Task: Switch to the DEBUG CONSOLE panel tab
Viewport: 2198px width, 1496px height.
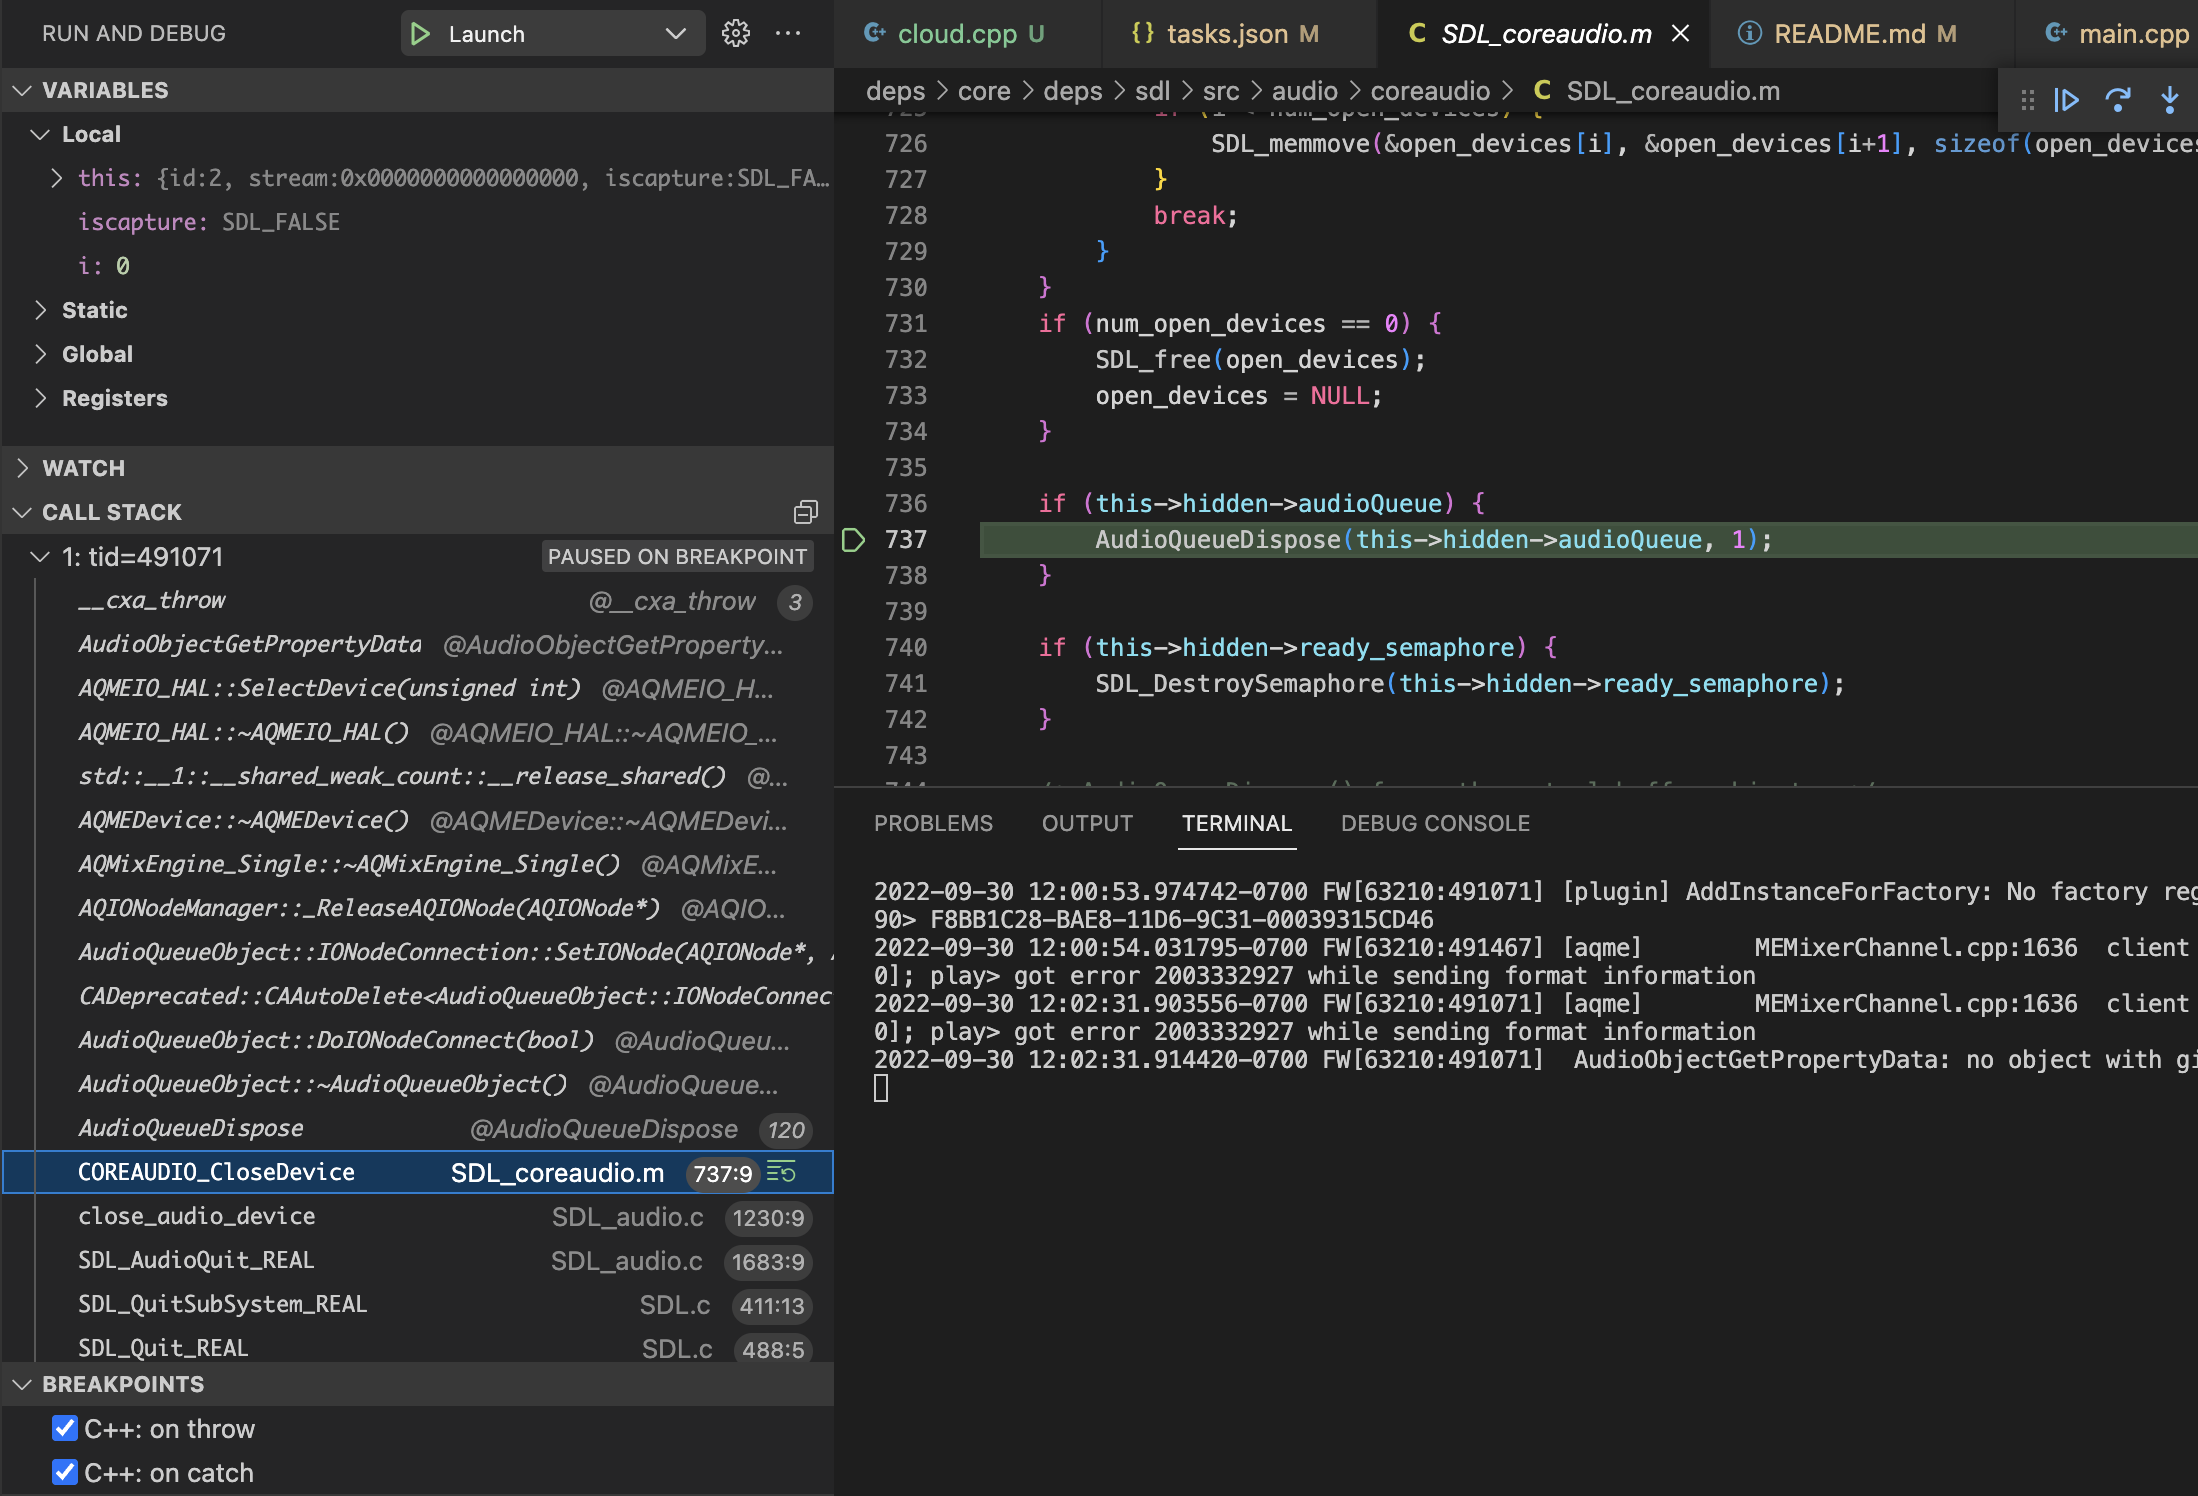Action: pyautogui.click(x=1434, y=823)
